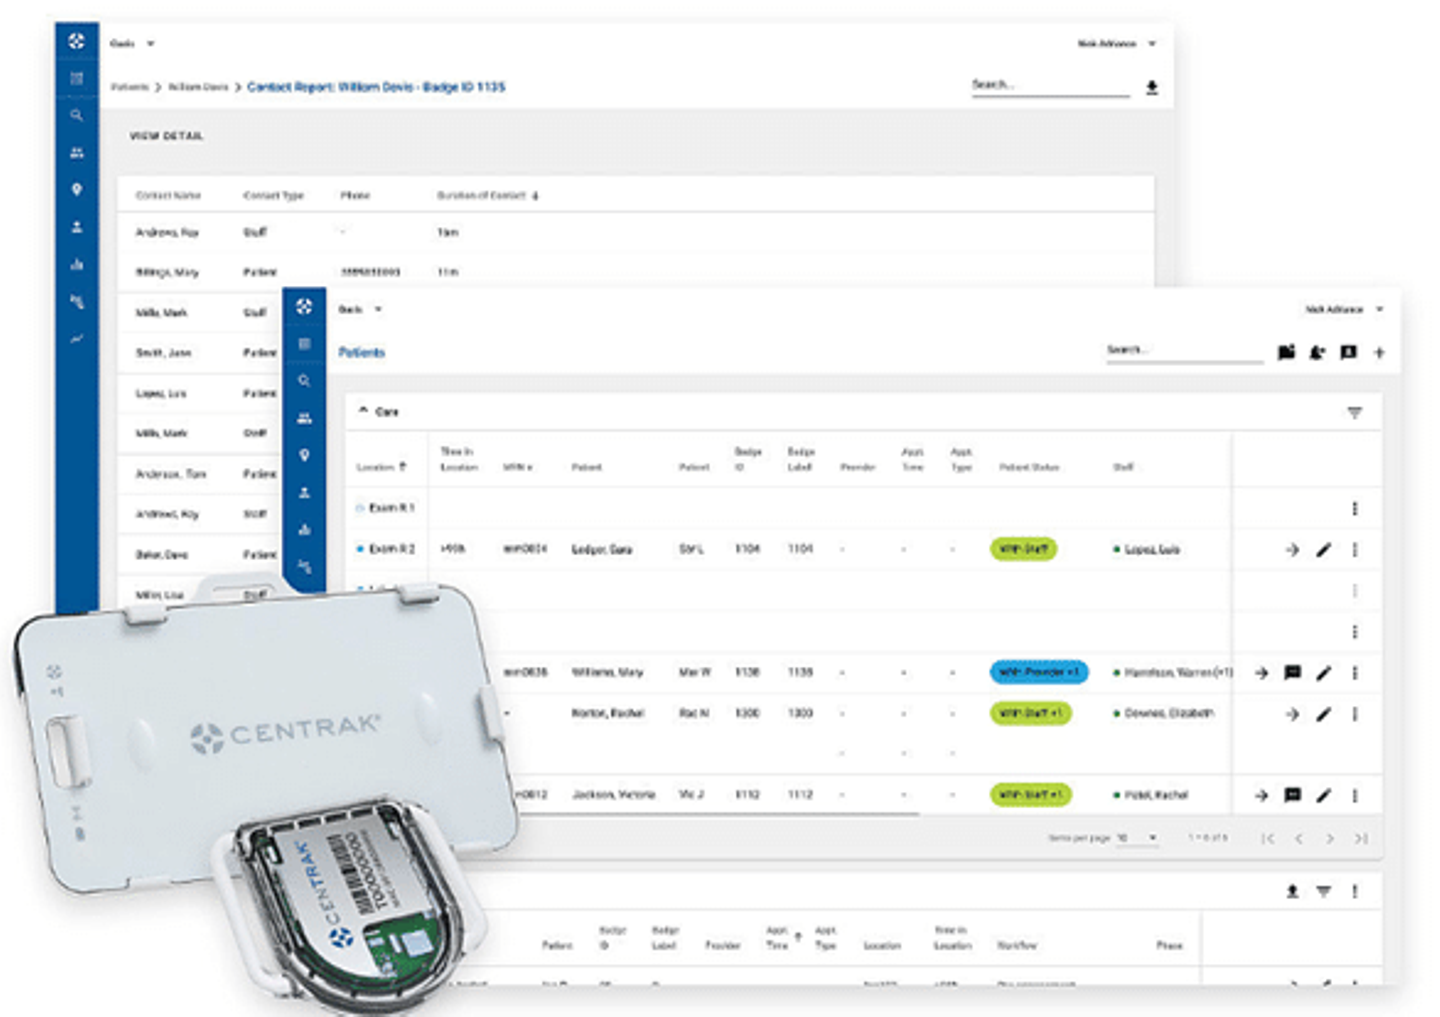
Task: Click the arrow icon on the Norton, Rachel row
Action: click(1292, 714)
